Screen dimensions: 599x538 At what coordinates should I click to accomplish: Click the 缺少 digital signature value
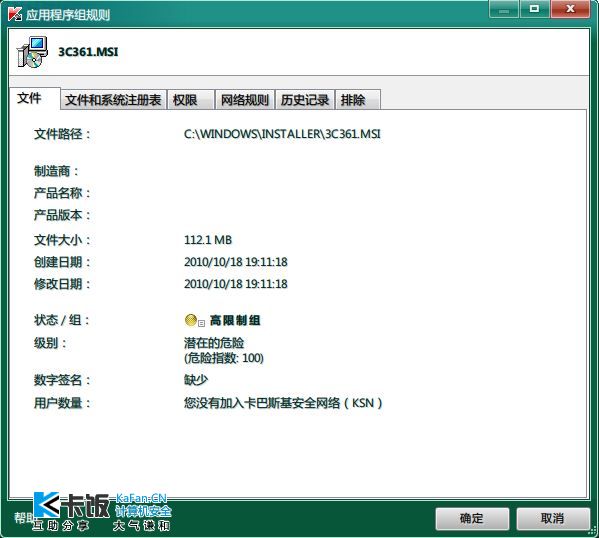[x=196, y=380]
